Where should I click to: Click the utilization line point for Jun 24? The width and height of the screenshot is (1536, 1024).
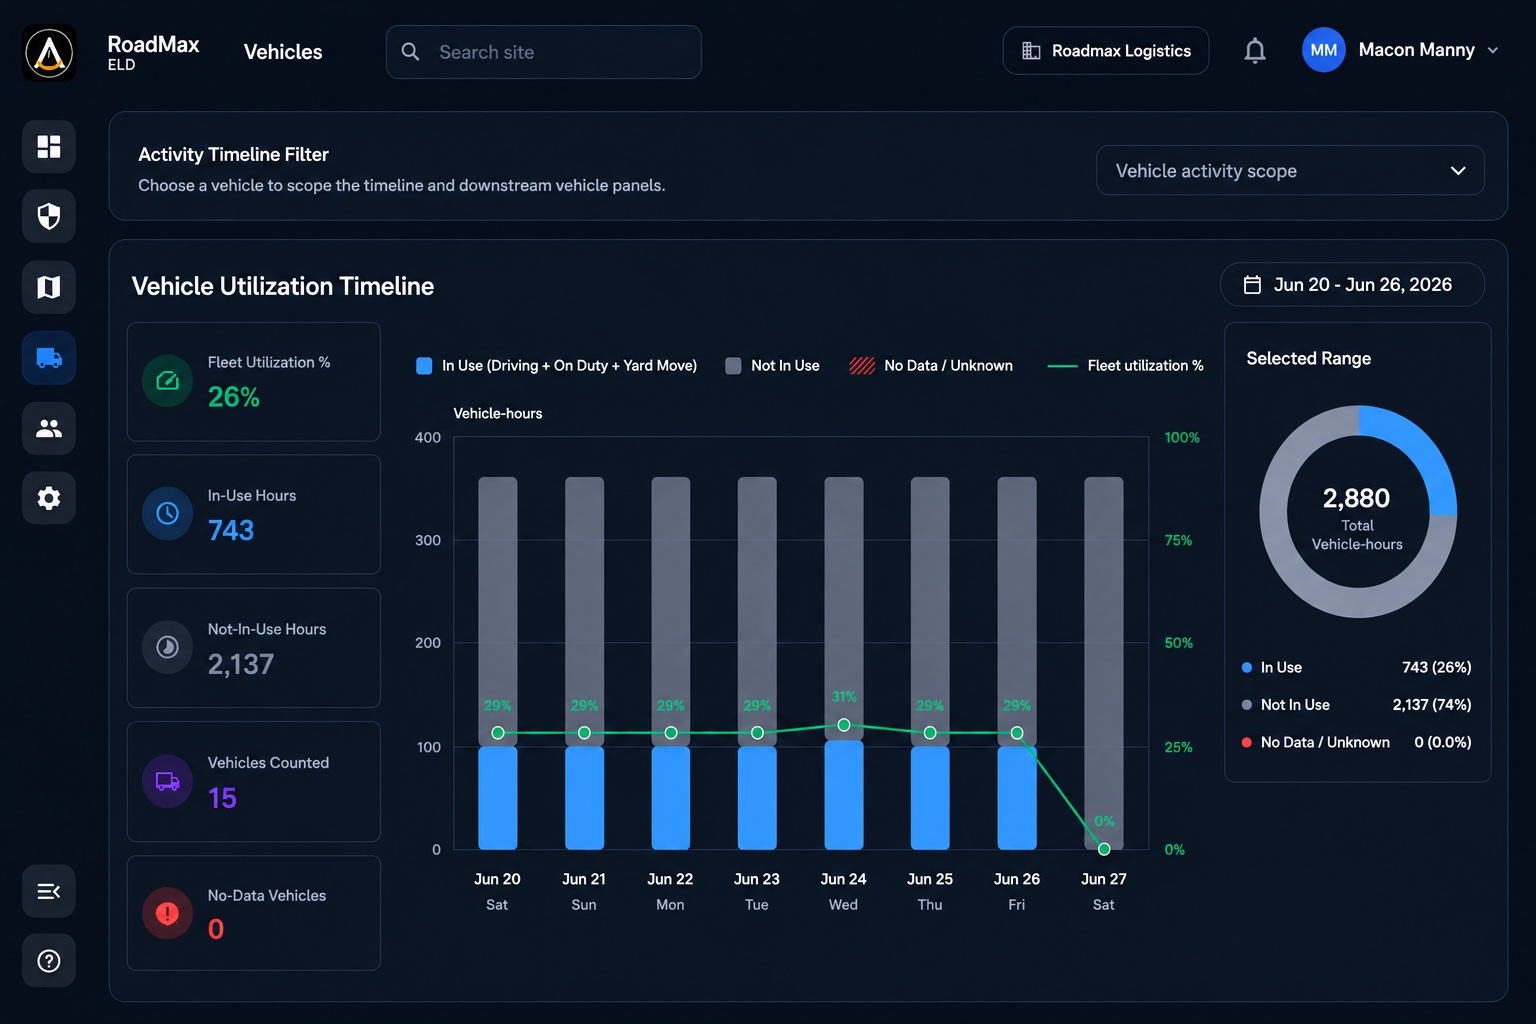coord(844,725)
